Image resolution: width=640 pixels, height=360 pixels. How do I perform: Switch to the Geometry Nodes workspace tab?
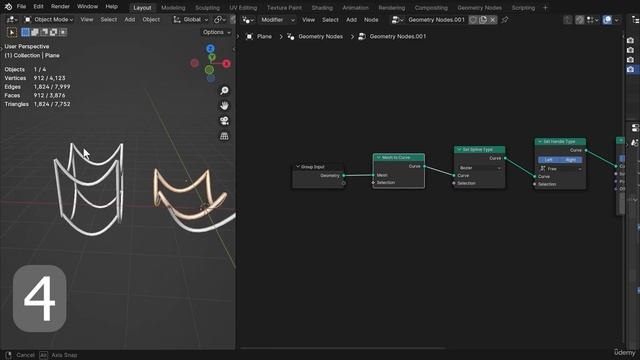click(x=479, y=8)
